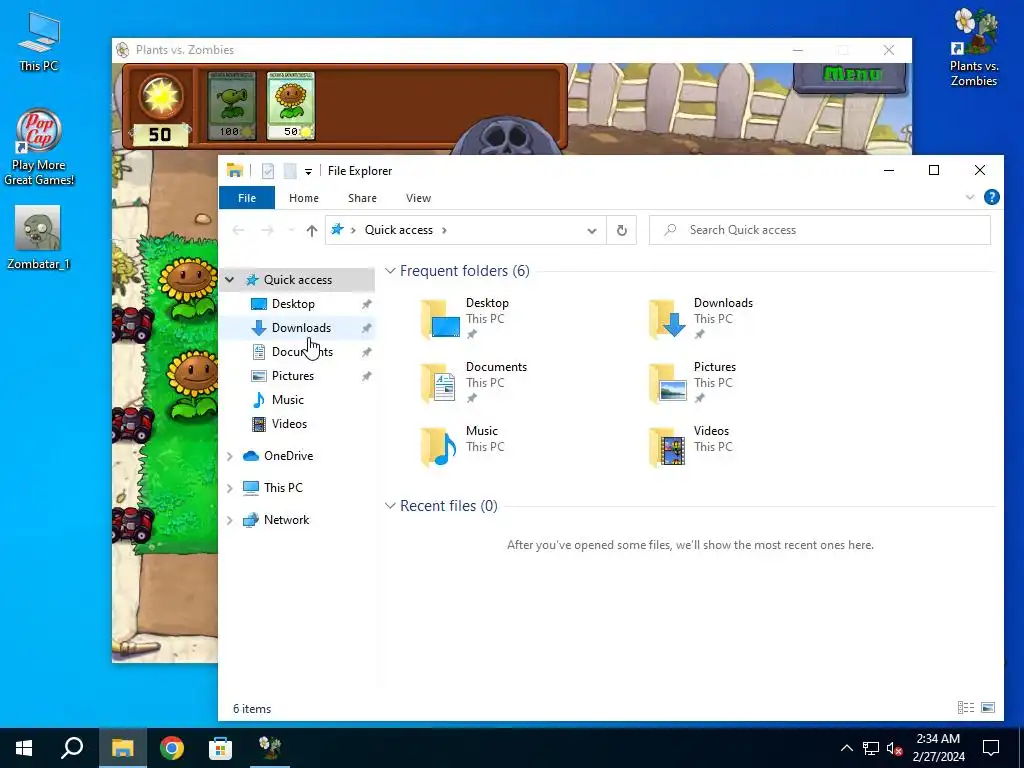
Task: Open muted volume tray icon
Action: [895, 748]
